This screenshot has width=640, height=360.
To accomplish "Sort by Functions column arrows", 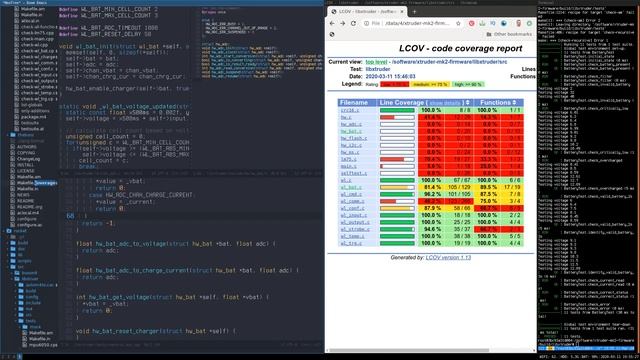I will (x=514, y=102).
